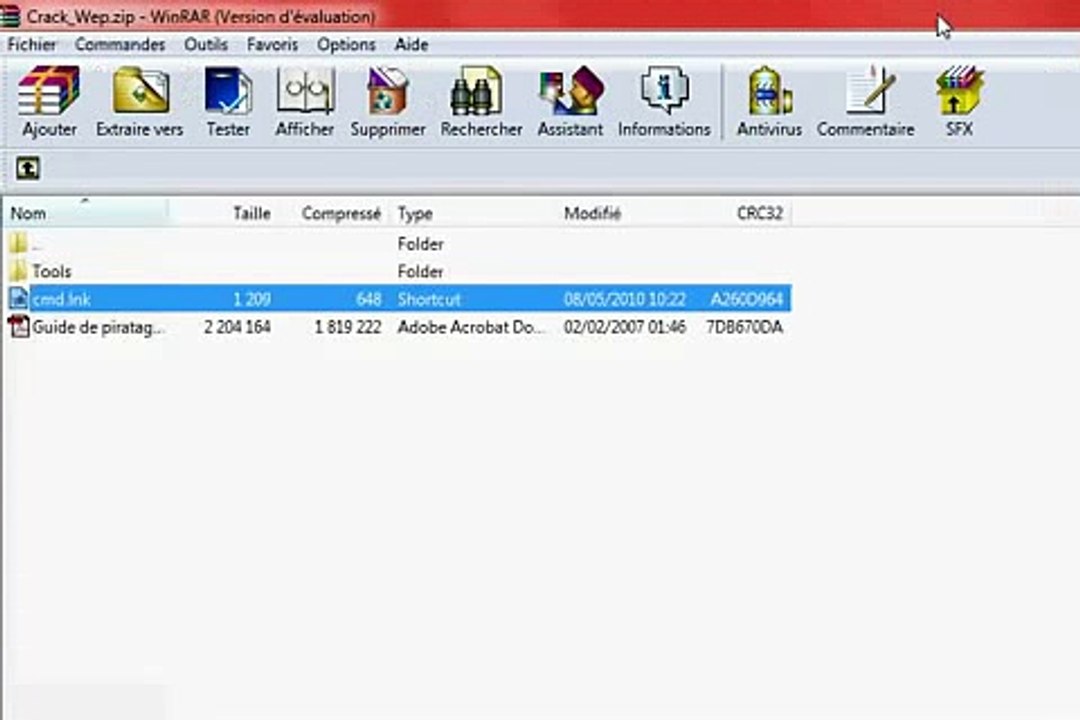Click the 02/02/2007 01:46 date cell
1080x720 pixels.
(625, 327)
